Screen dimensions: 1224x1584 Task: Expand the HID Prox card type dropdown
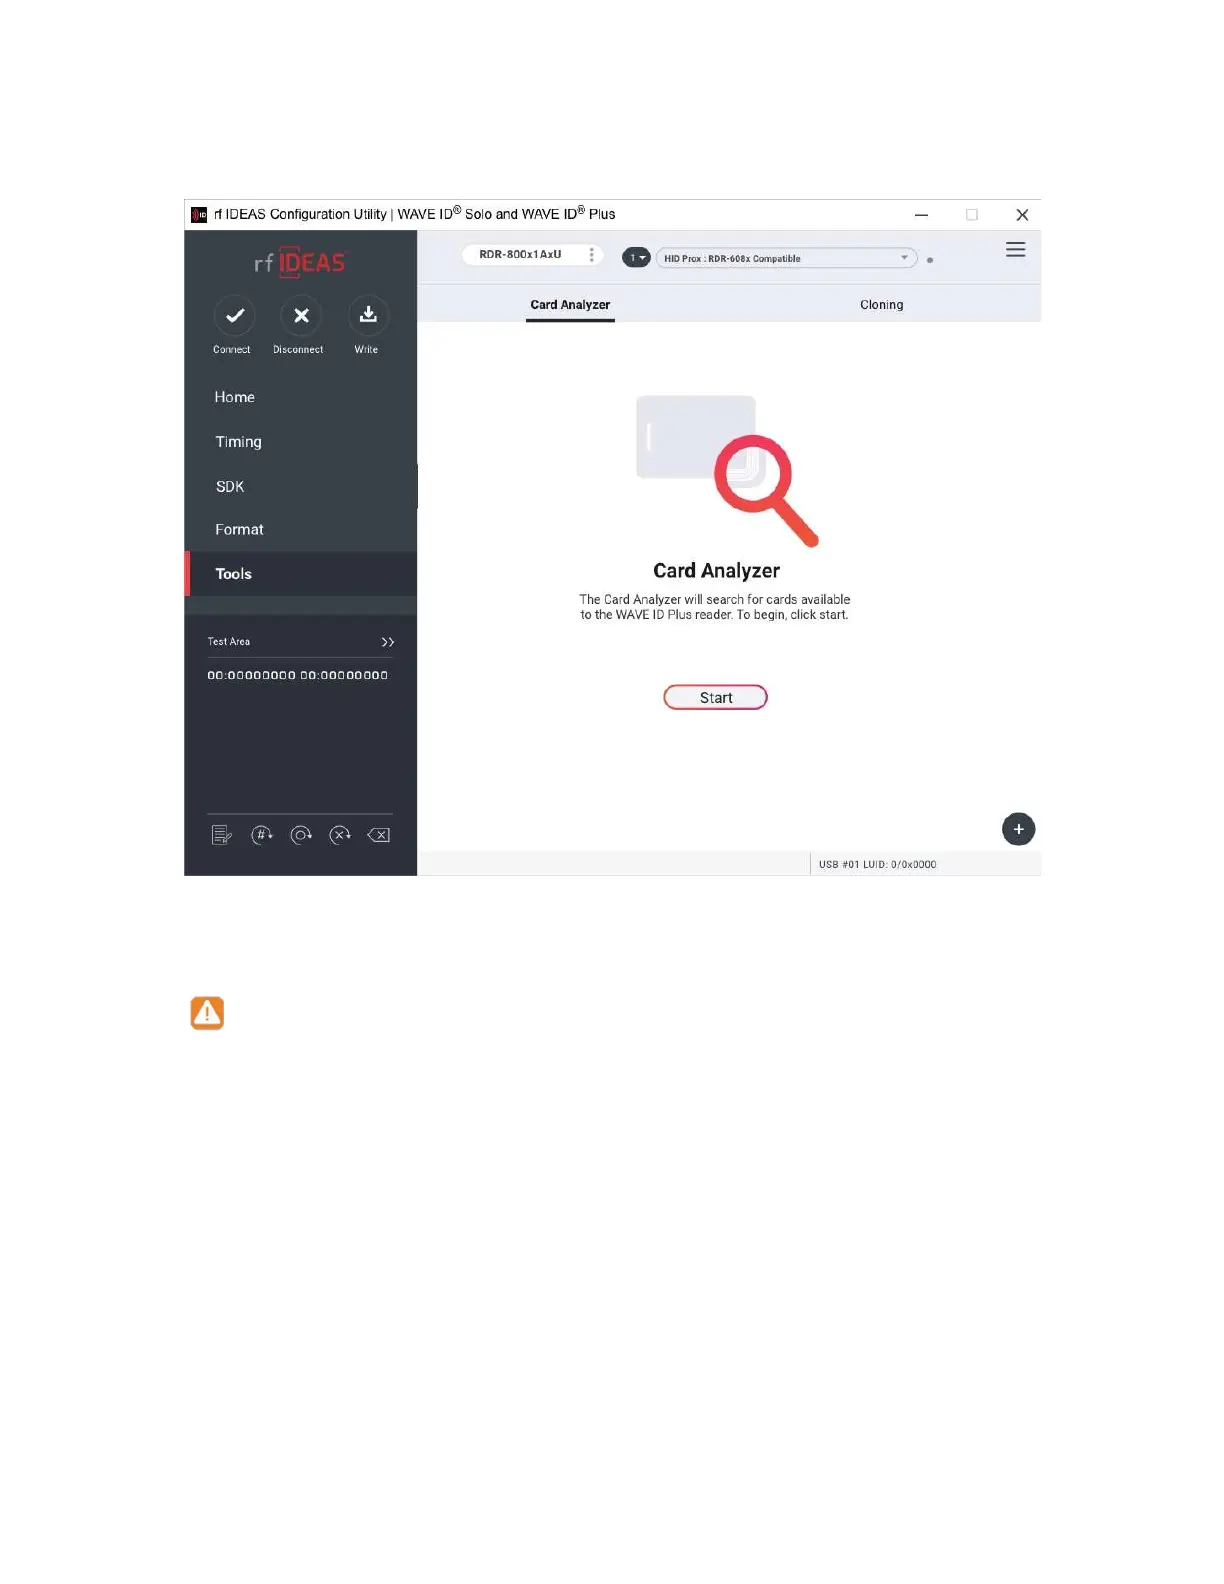(786, 258)
